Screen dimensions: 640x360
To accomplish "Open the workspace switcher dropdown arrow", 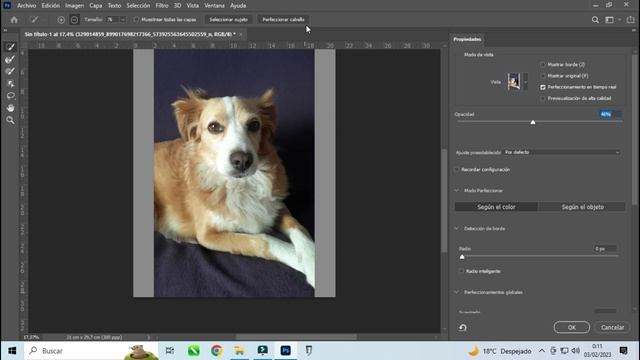I will tap(620, 20).
